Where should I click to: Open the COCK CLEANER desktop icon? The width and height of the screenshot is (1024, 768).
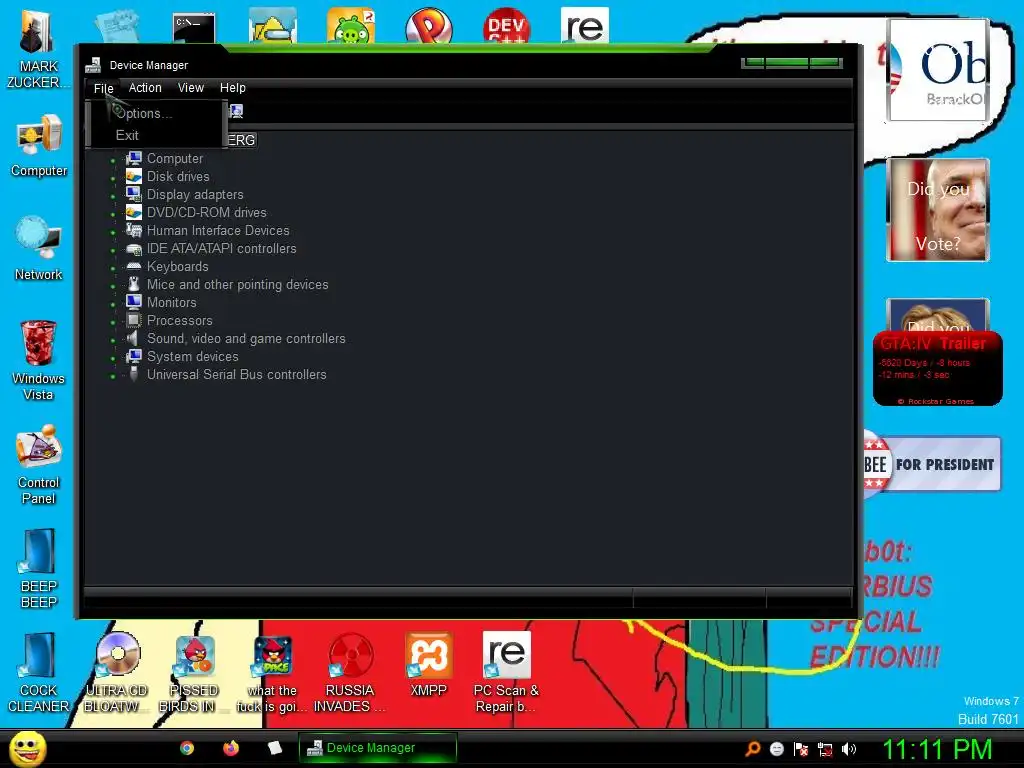(x=39, y=673)
